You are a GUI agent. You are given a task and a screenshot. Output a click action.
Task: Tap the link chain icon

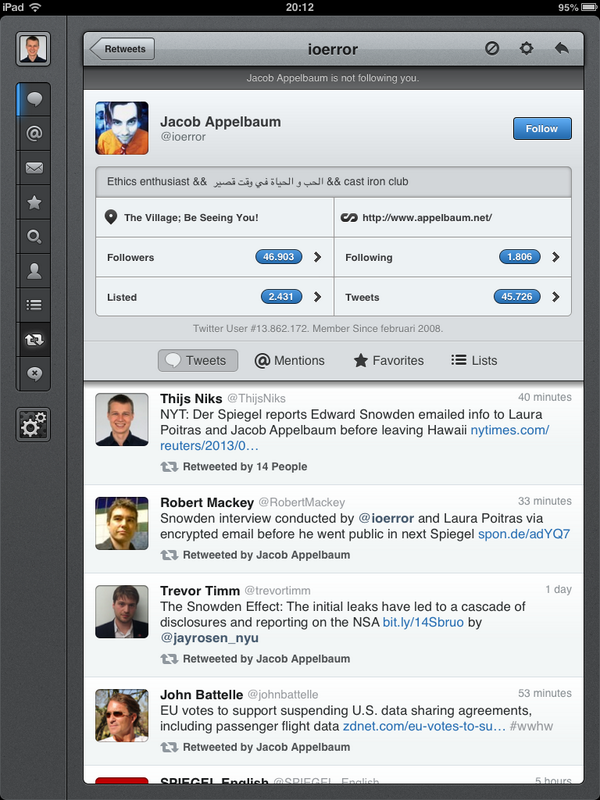(x=349, y=217)
